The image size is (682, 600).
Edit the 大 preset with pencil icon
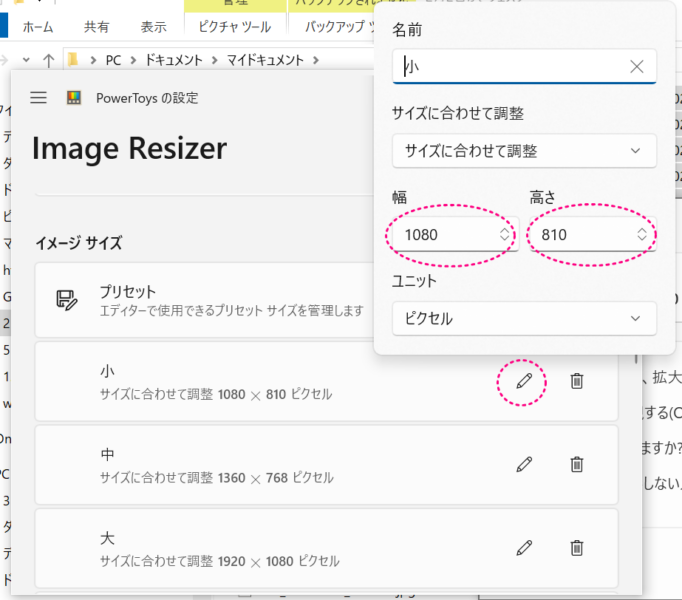(524, 548)
